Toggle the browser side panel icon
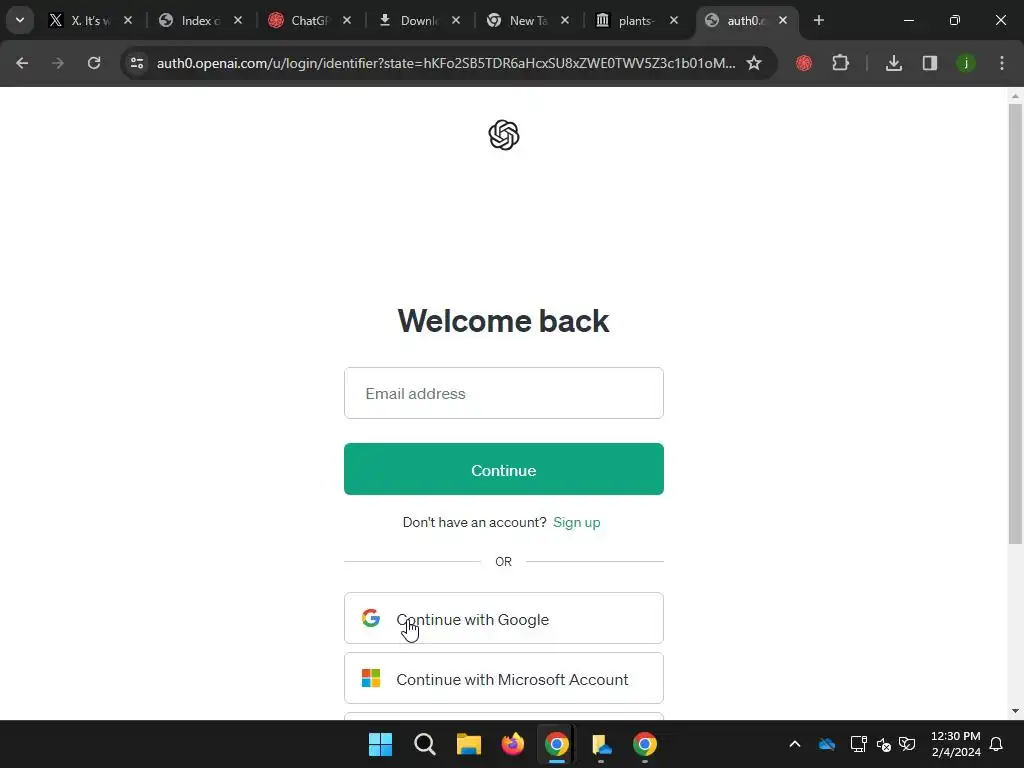The width and height of the screenshot is (1024, 768). coord(929,63)
